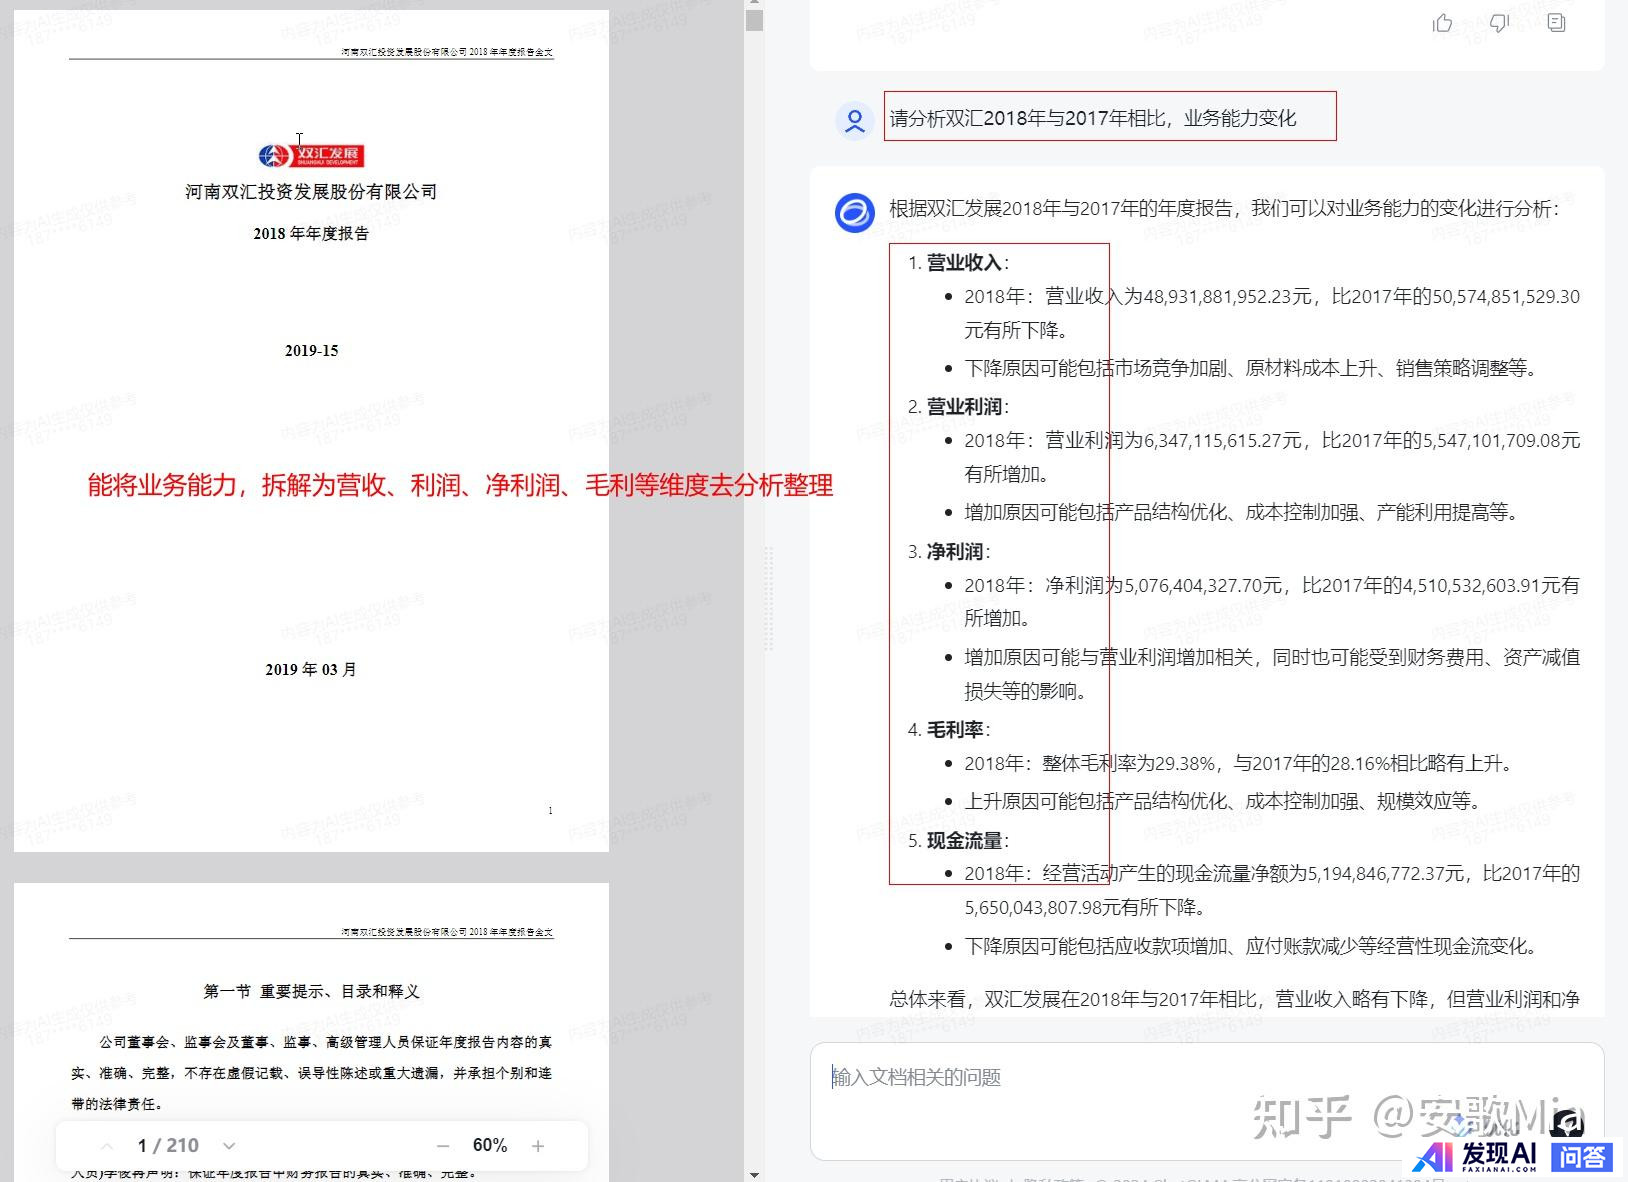
Task: Click the 营业收入 heading in the answer
Action: pos(964,263)
